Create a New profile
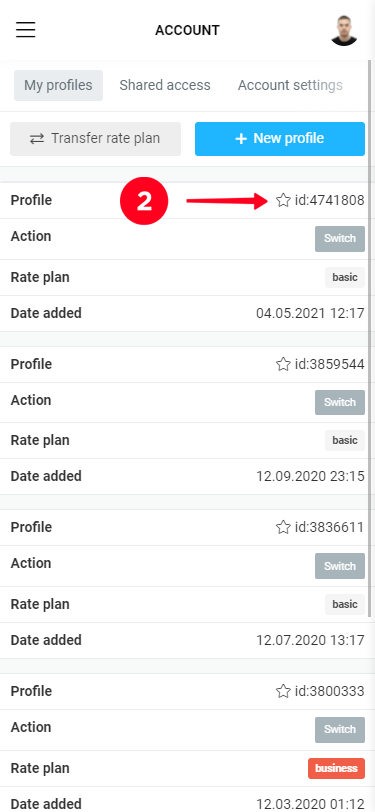Viewport: 375px width, 812px height. pos(280,139)
